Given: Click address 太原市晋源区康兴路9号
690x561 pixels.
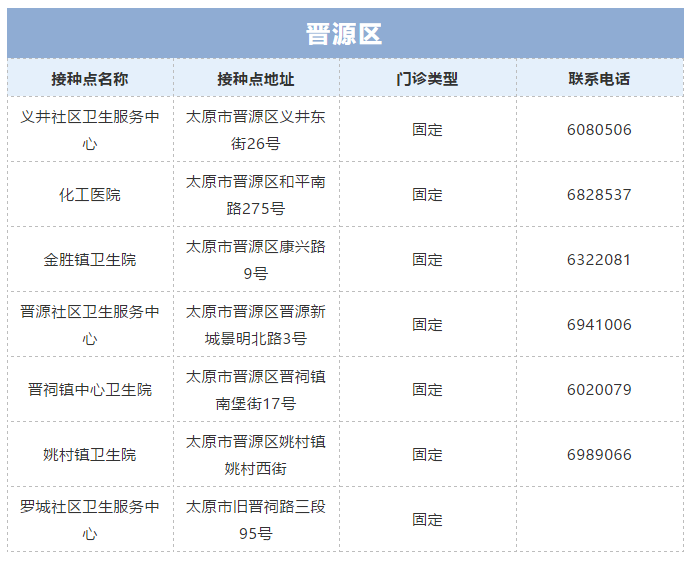Looking at the screenshot, I should [256, 260].
